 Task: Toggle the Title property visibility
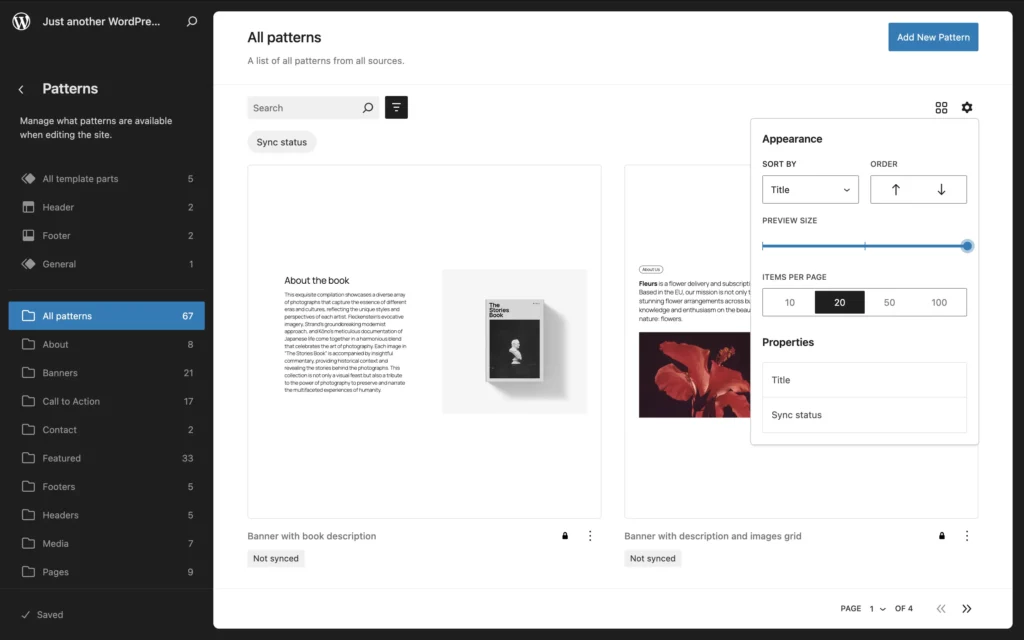(x=864, y=380)
